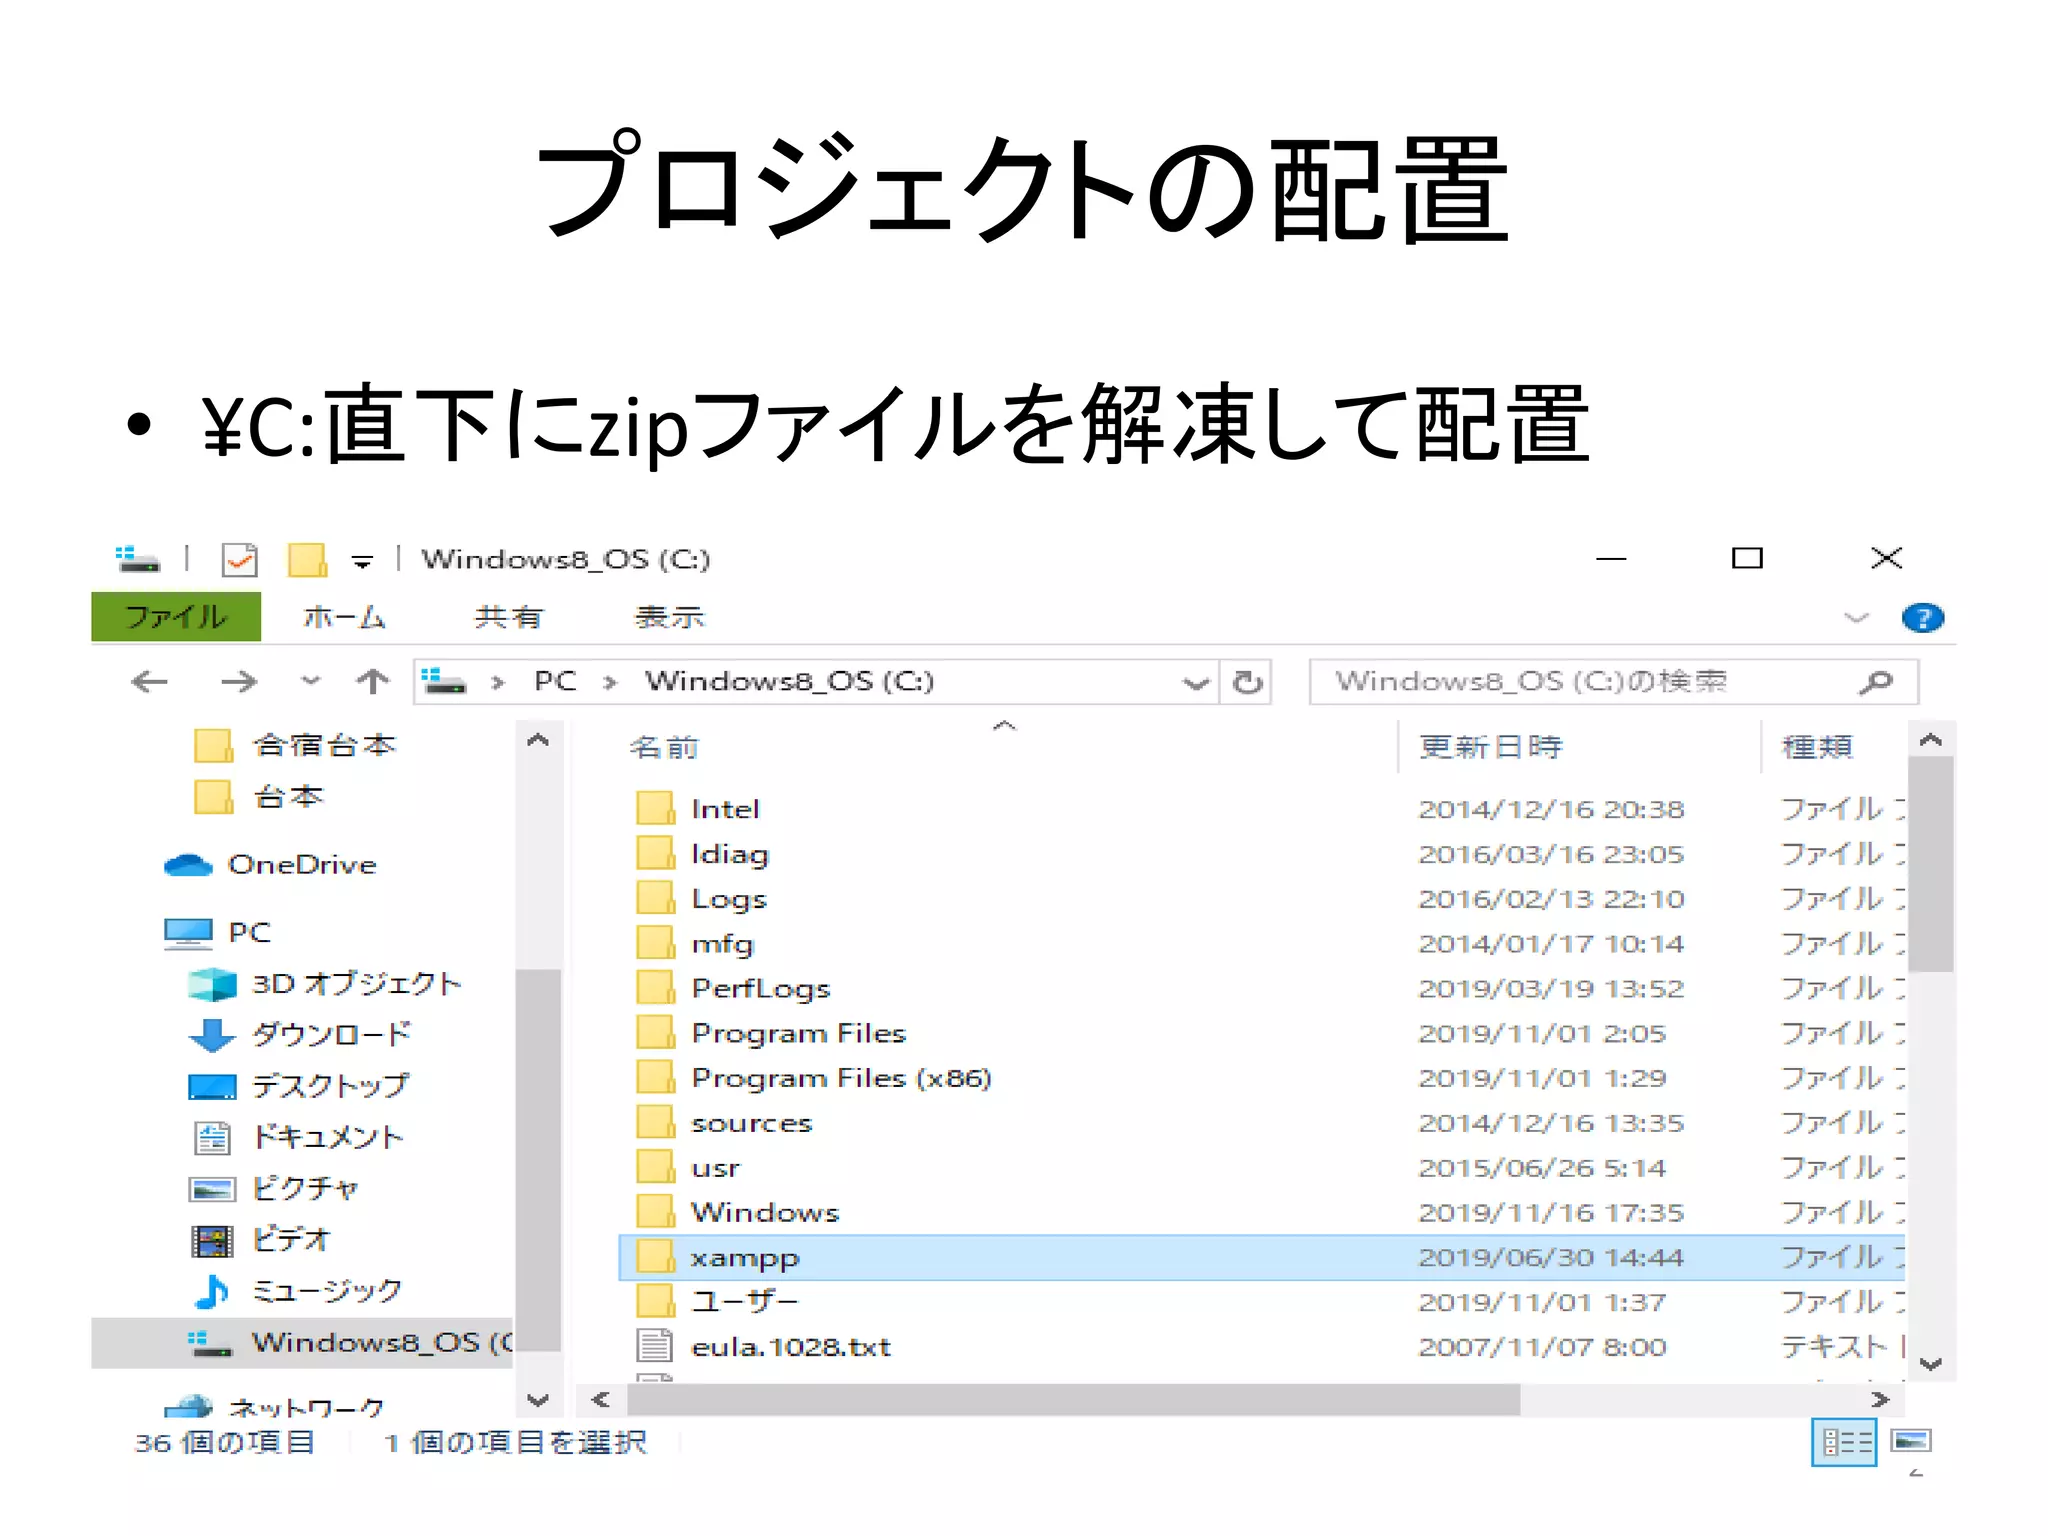Go back with the Back arrow
This screenshot has width=2048, height=1536.
pyautogui.click(x=150, y=682)
